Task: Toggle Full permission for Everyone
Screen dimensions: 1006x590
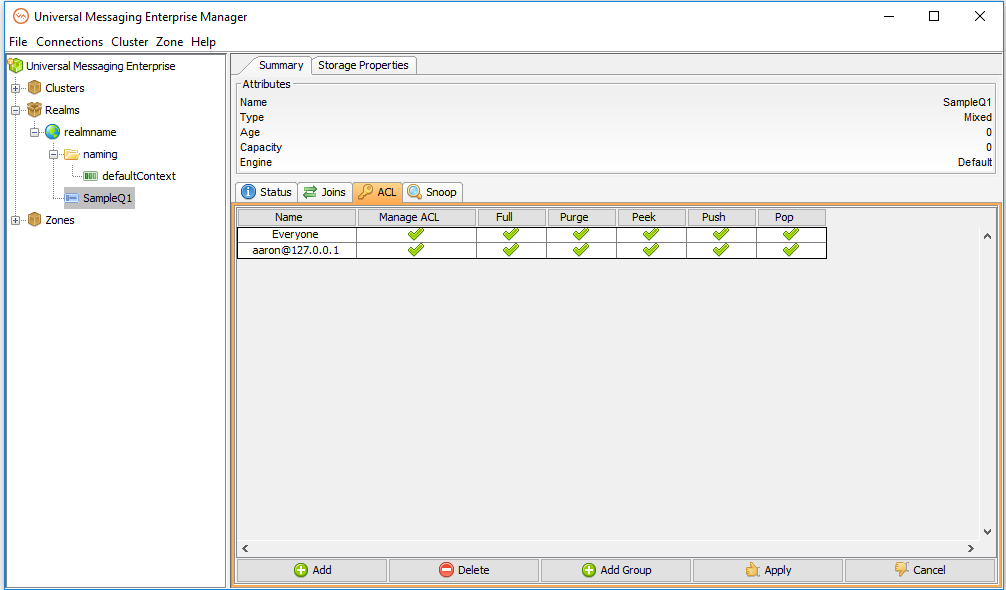Action: point(511,235)
